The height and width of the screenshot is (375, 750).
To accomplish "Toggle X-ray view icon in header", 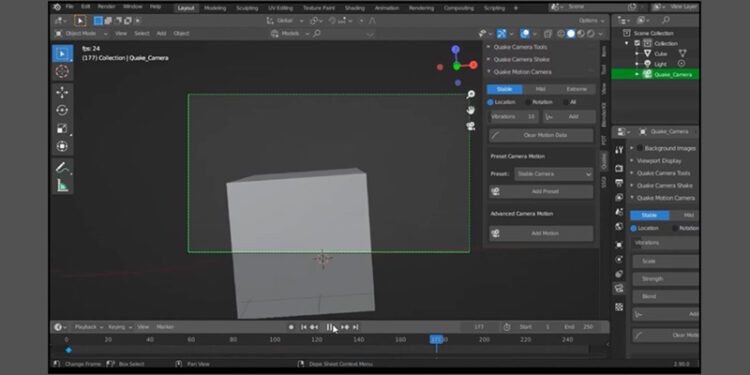I will point(548,33).
